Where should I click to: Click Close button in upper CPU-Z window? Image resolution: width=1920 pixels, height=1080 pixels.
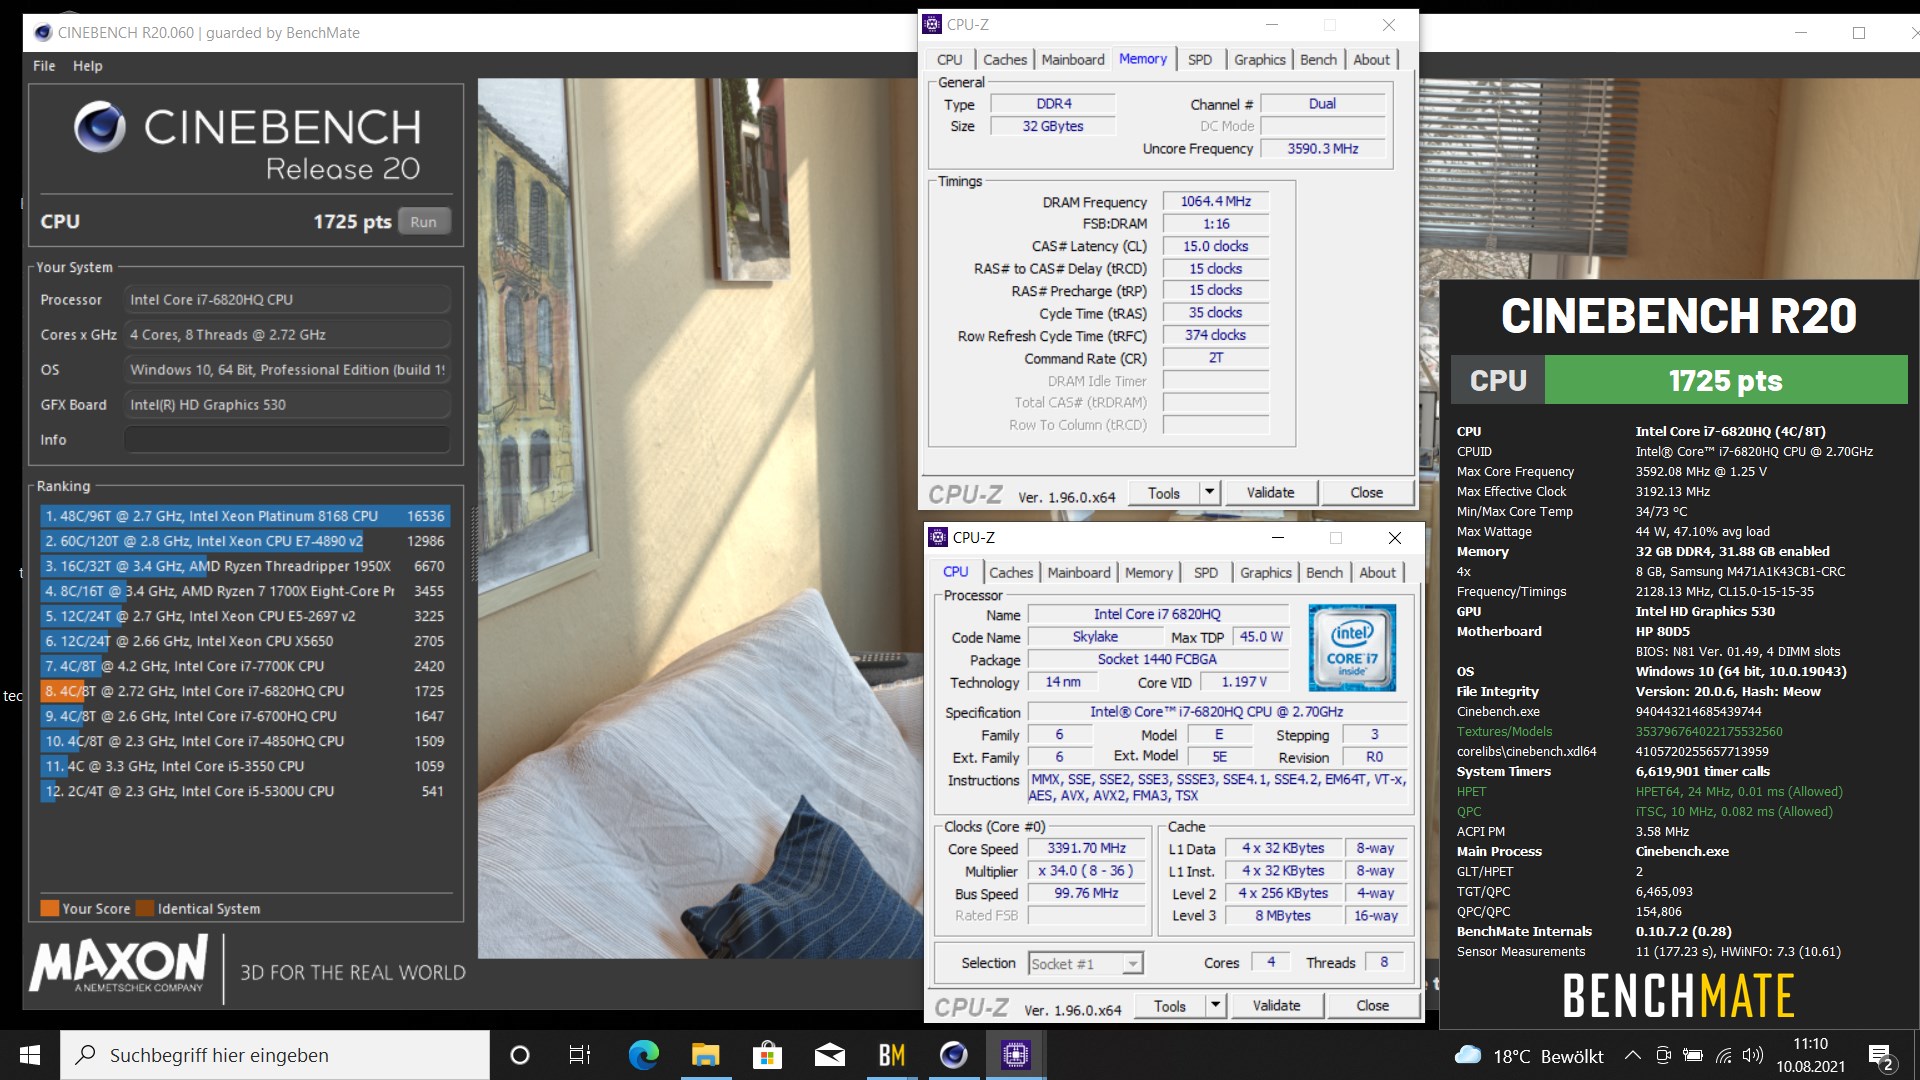1366,493
